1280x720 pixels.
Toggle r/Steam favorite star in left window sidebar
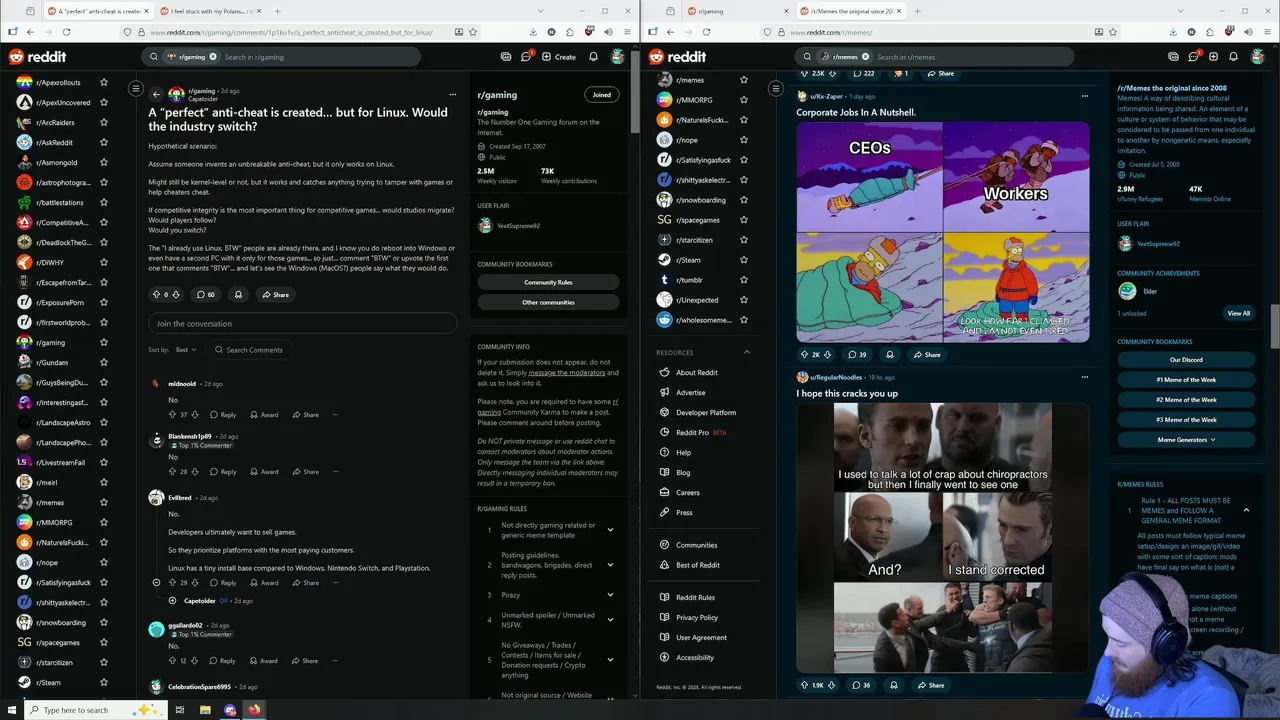point(104,682)
